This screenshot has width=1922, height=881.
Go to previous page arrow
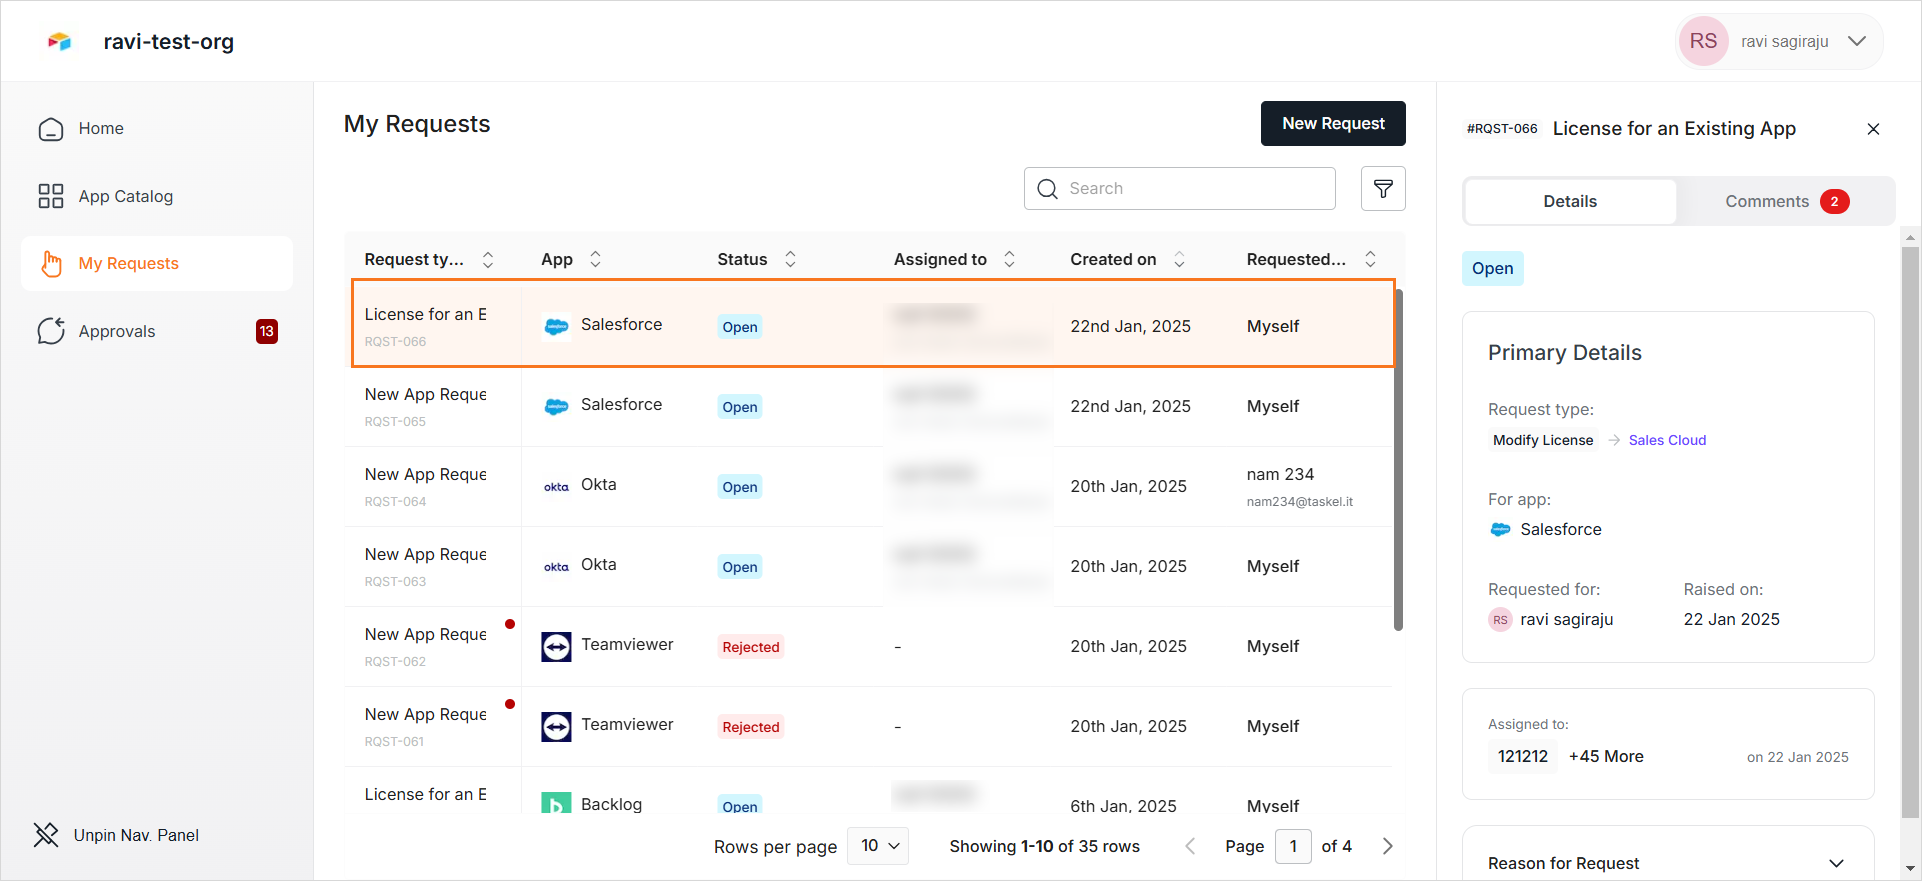click(1190, 846)
